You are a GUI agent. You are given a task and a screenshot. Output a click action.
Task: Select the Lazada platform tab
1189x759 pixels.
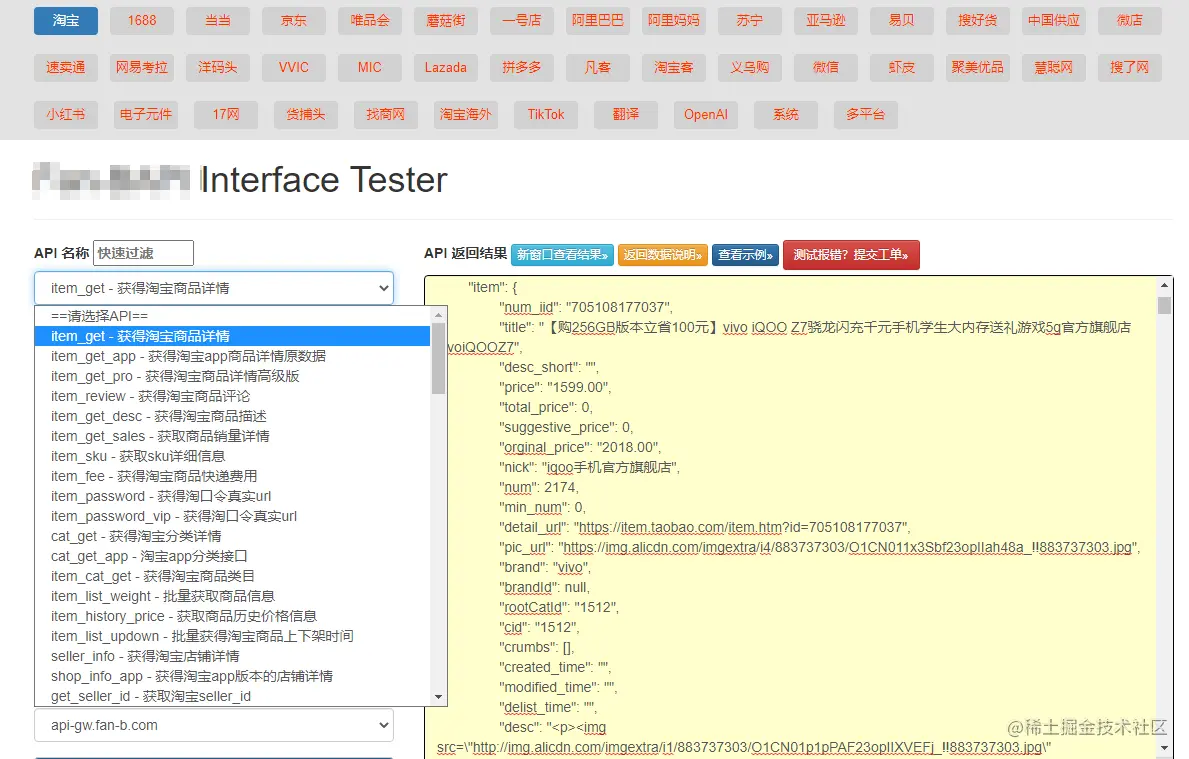pyautogui.click(x=446, y=67)
